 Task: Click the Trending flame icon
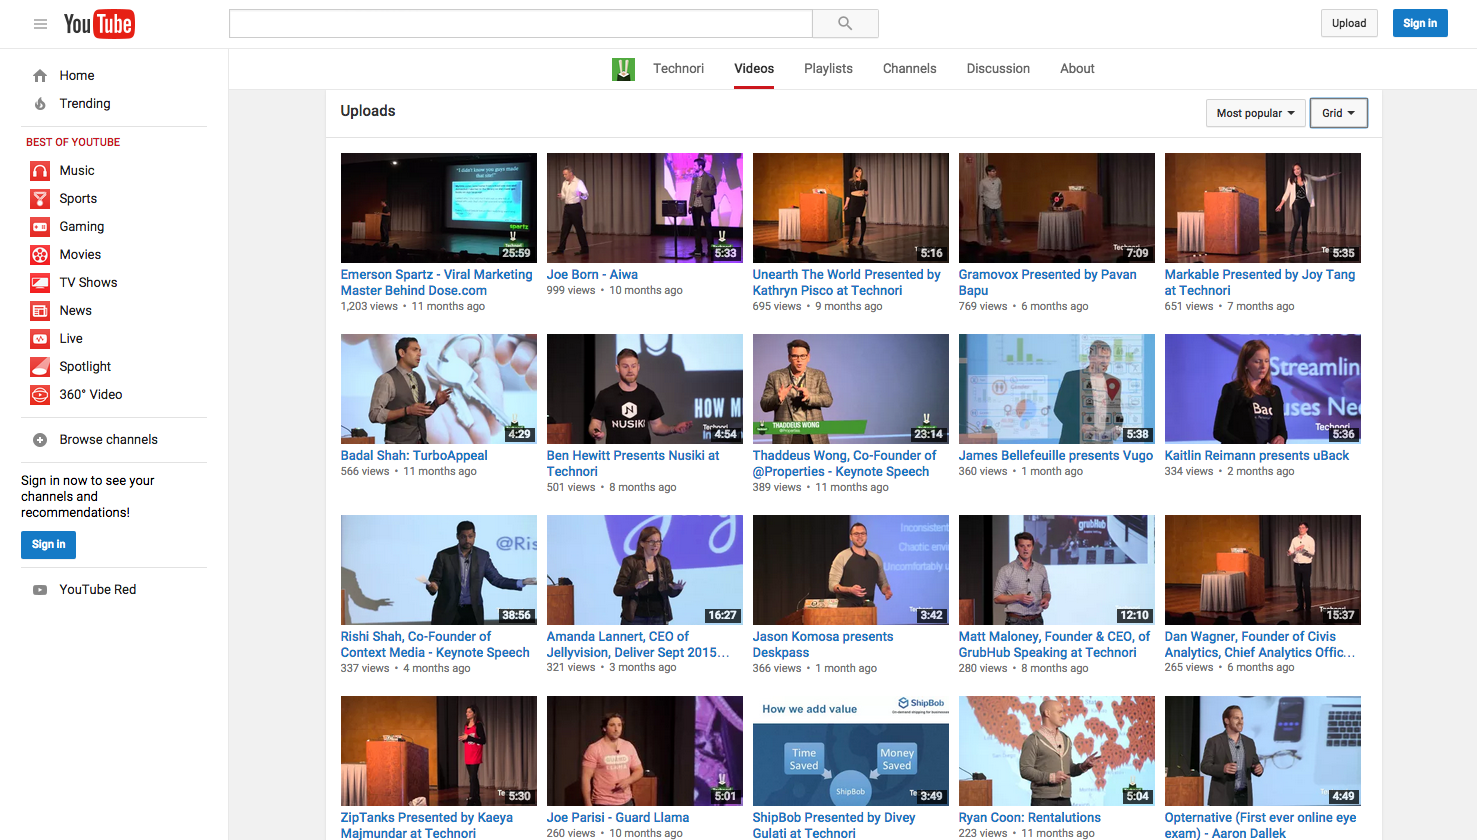click(40, 104)
